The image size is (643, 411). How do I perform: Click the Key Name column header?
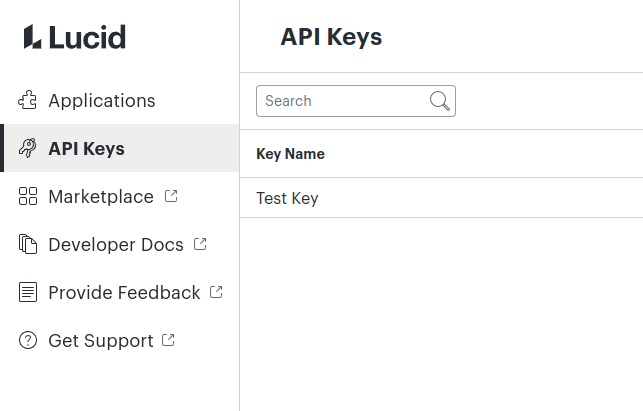click(x=290, y=154)
